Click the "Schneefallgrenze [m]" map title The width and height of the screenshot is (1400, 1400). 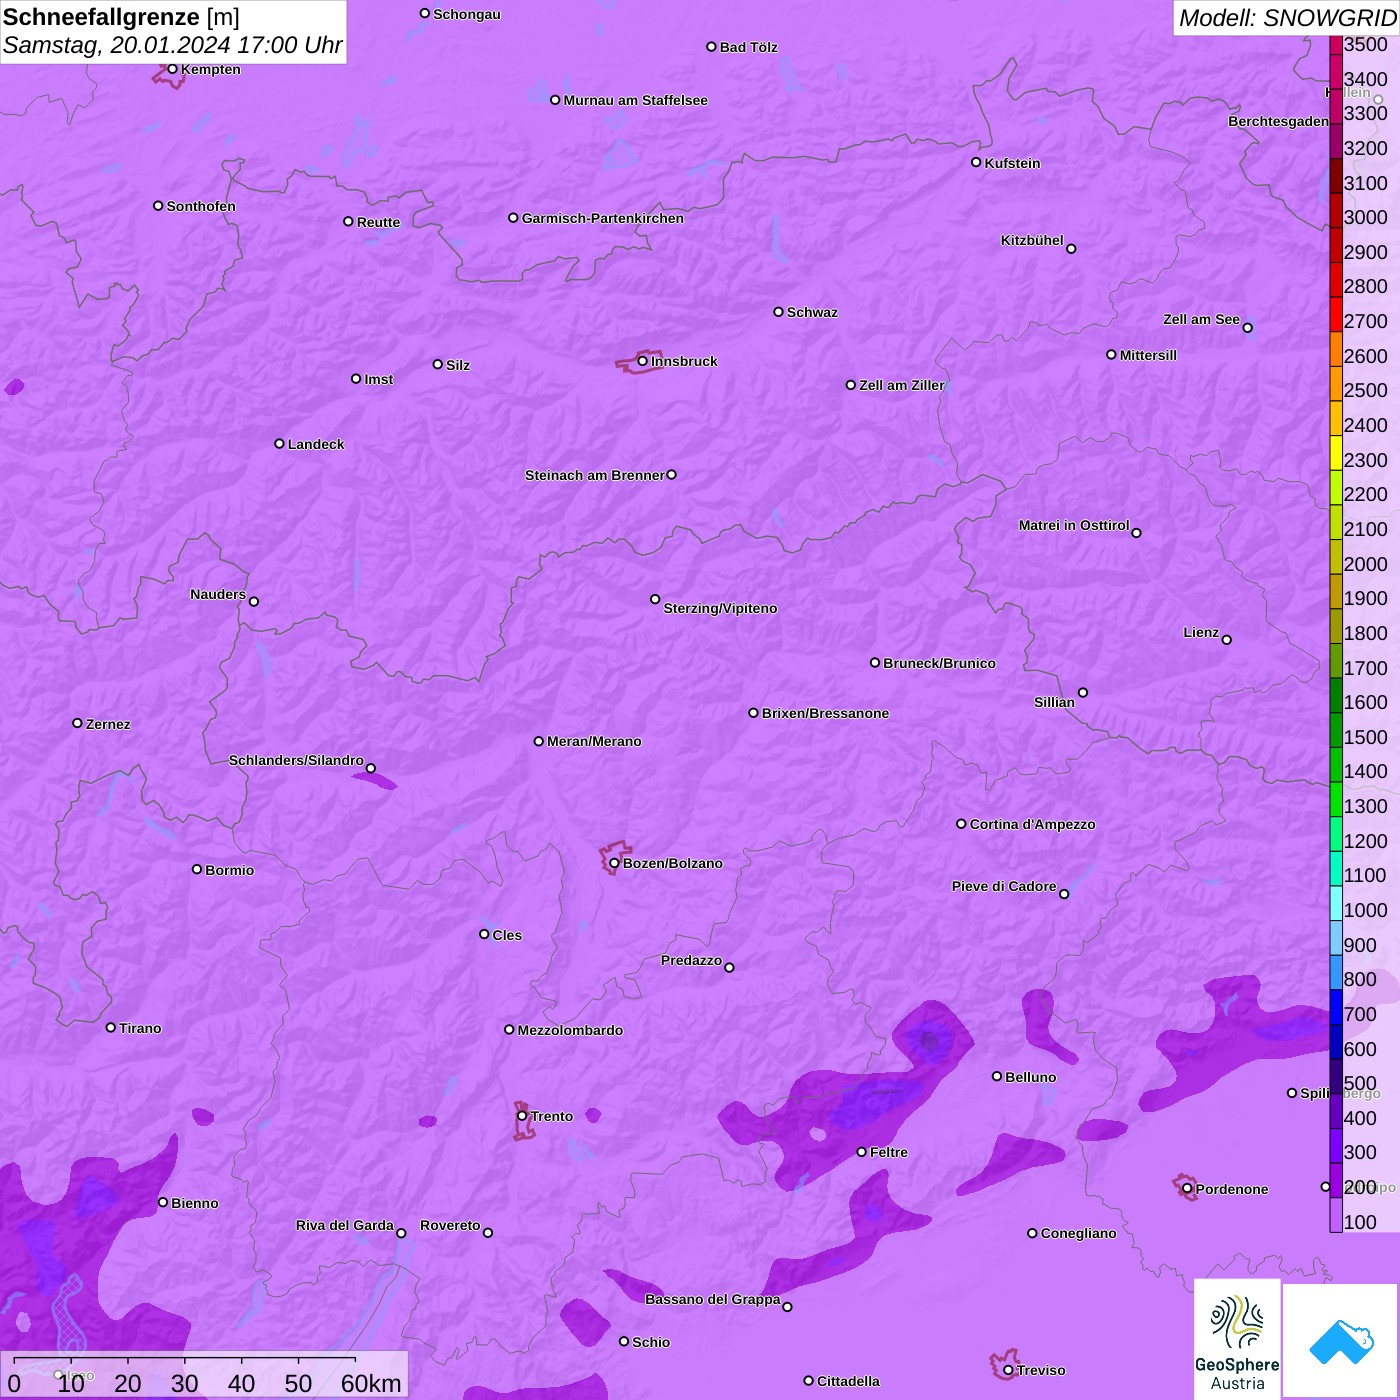(x=121, y=17)
